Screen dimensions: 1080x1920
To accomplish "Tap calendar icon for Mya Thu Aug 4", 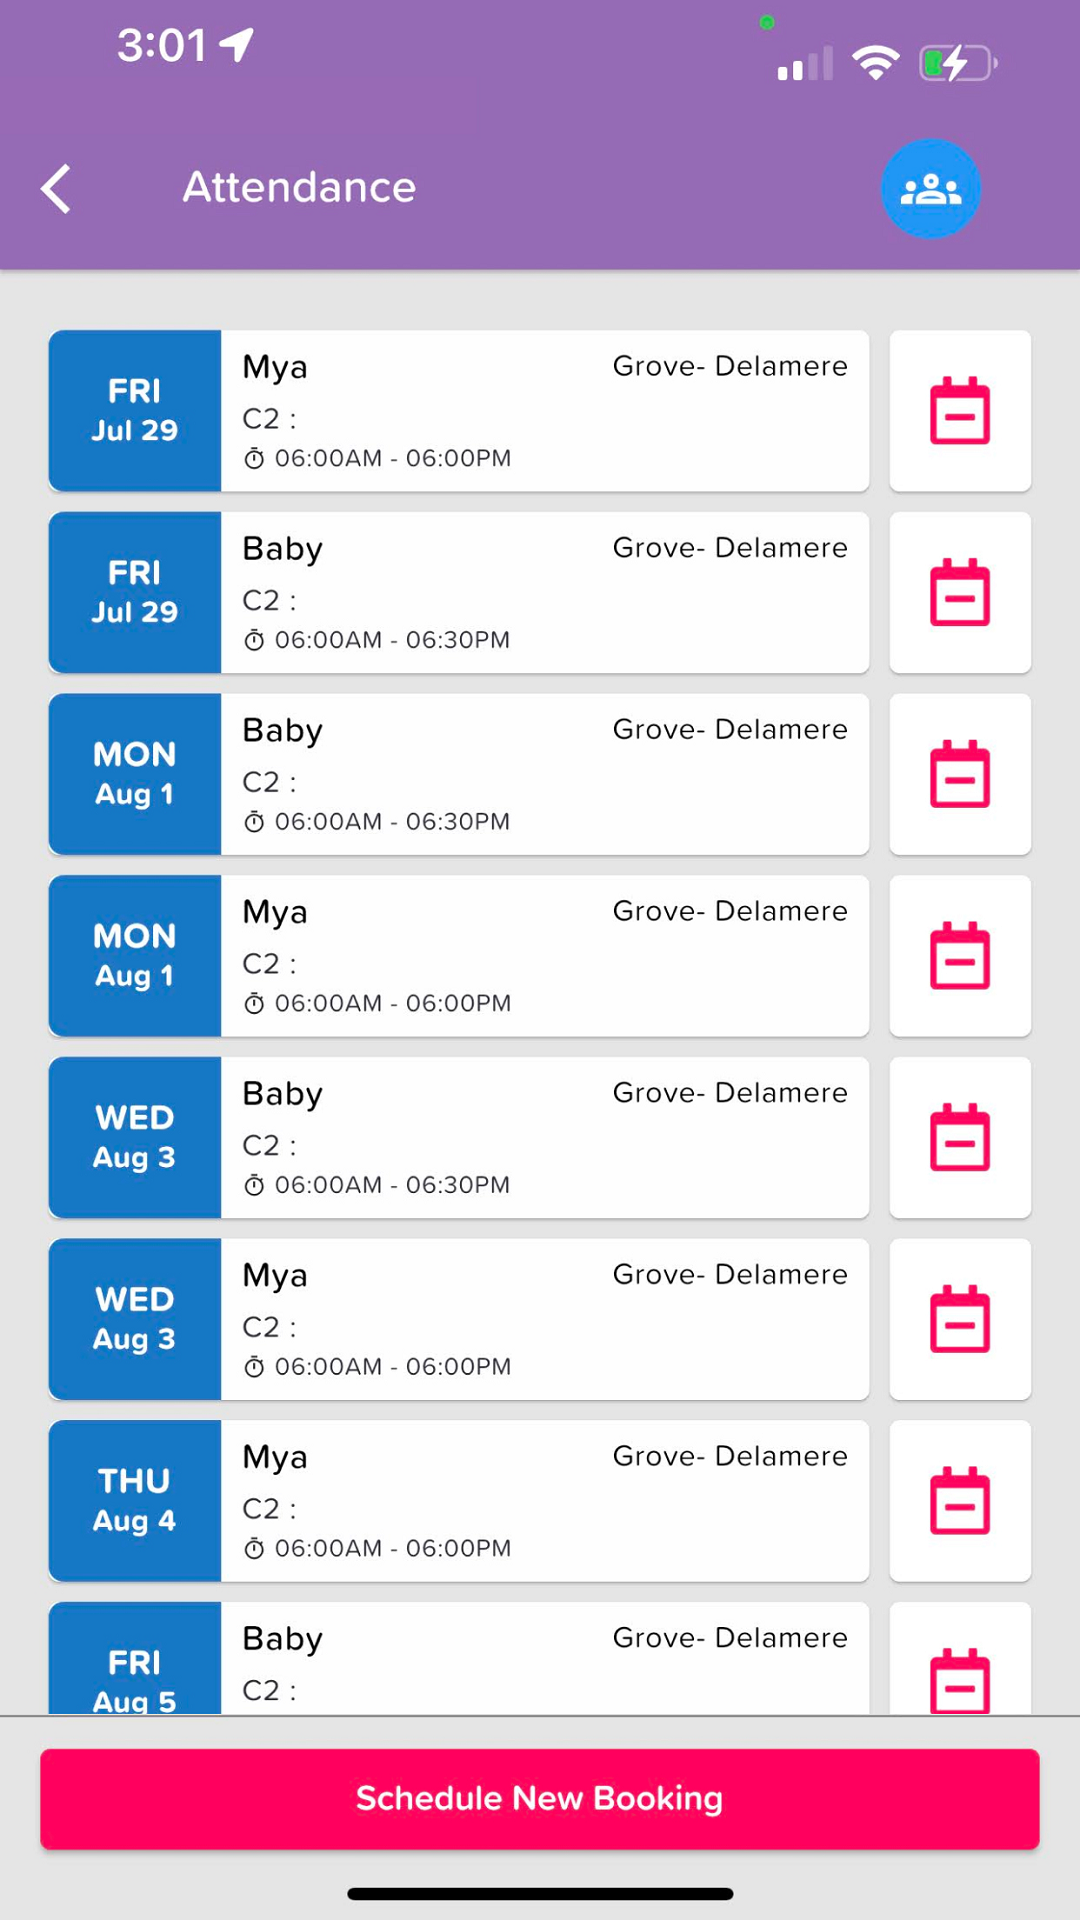I will tap(959, 1501).
